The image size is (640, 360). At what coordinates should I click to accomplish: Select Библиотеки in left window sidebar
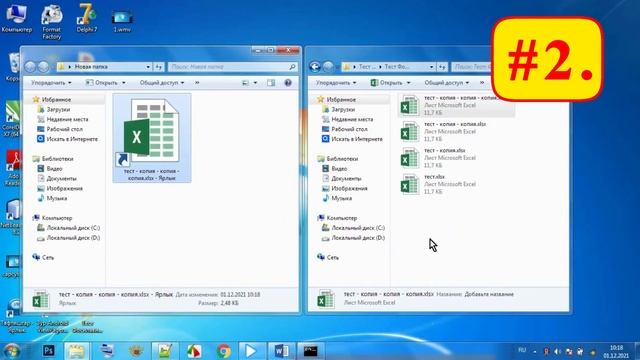[x=53, y=159]
